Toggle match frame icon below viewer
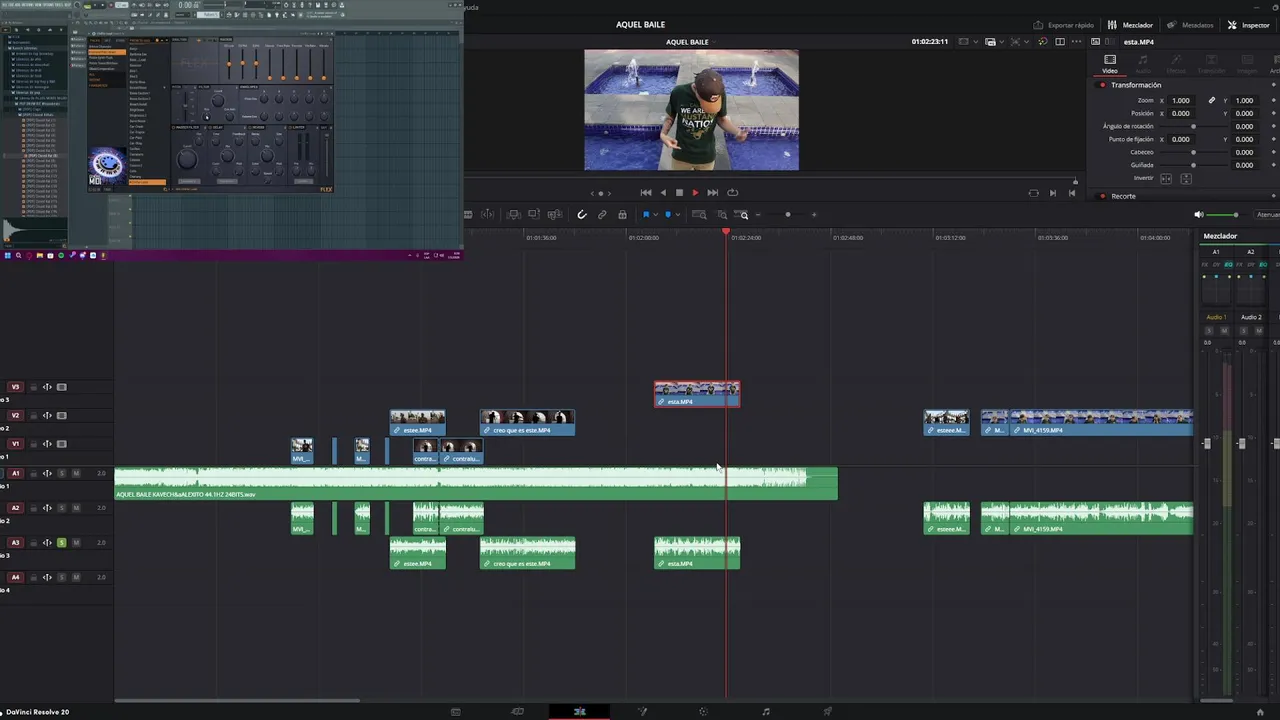 click(1034, 193)
